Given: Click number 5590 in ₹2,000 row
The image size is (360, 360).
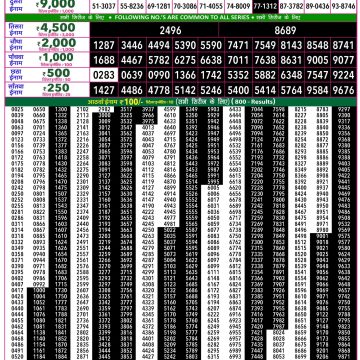Looking at the screenshot, I should point(211,45).
